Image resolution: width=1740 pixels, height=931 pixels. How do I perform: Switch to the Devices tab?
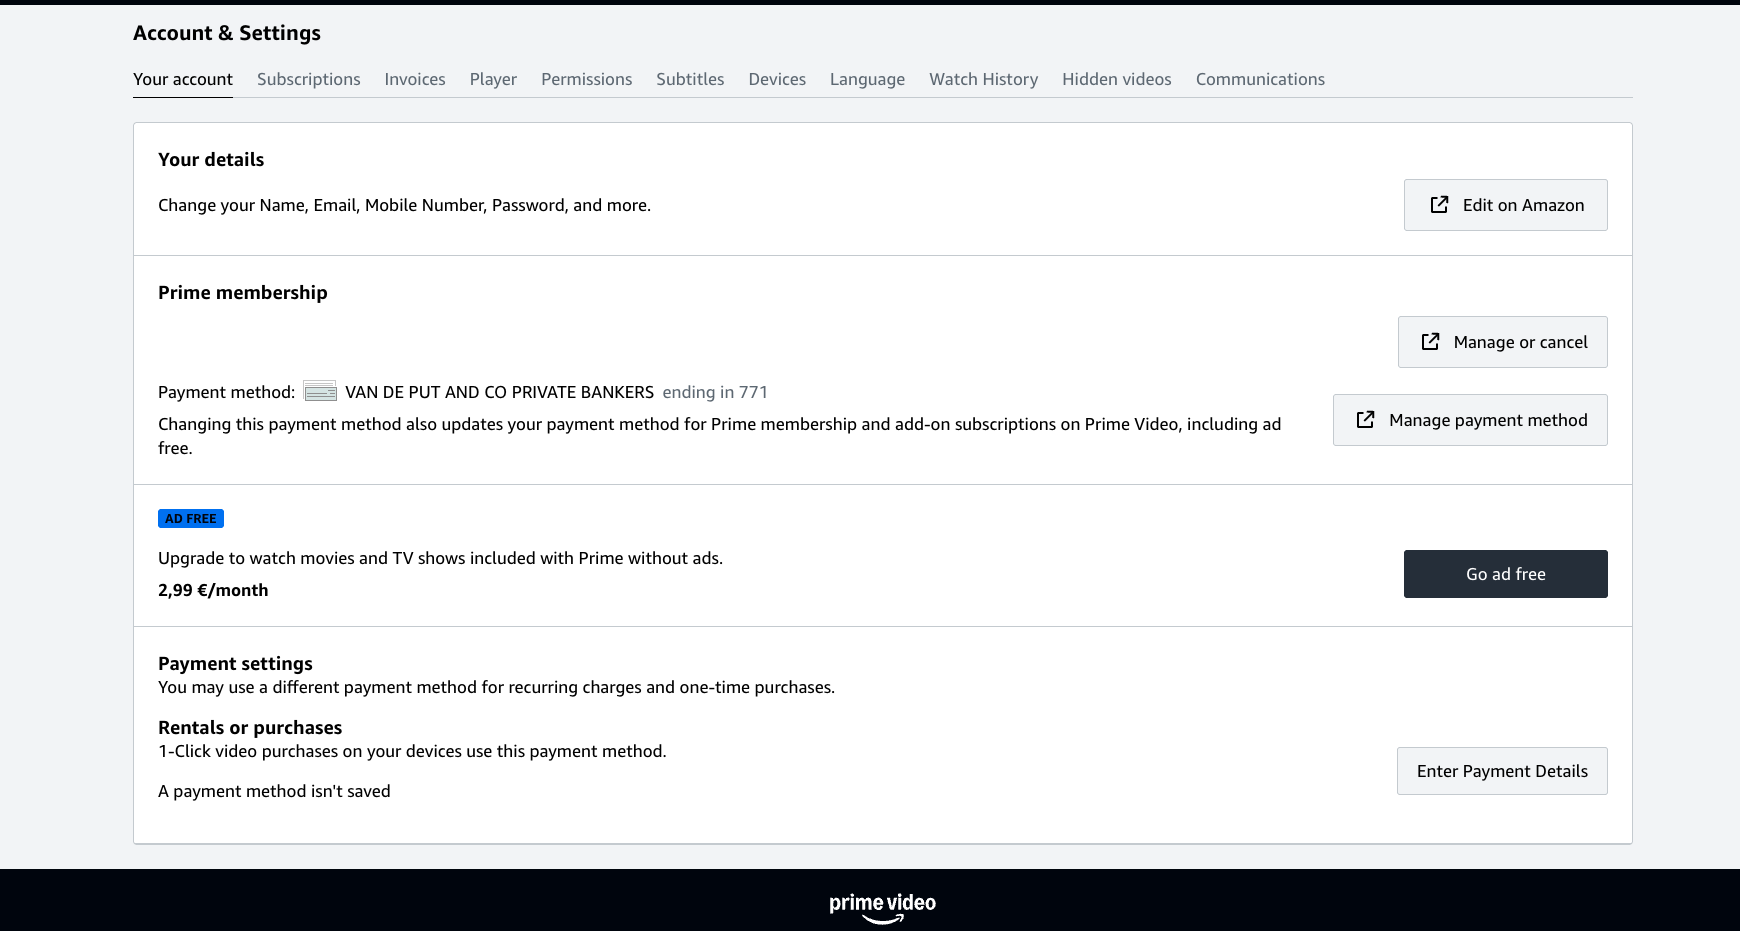777,79
